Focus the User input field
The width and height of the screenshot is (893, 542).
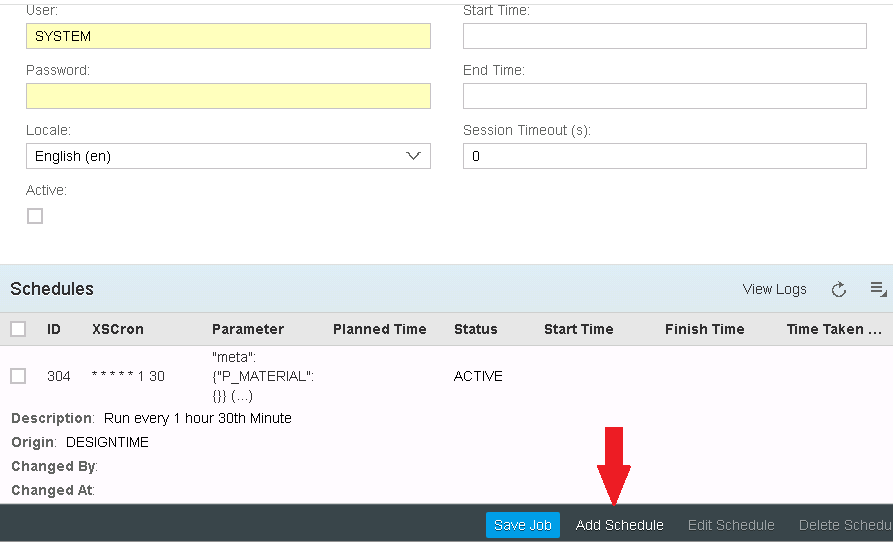228,36
